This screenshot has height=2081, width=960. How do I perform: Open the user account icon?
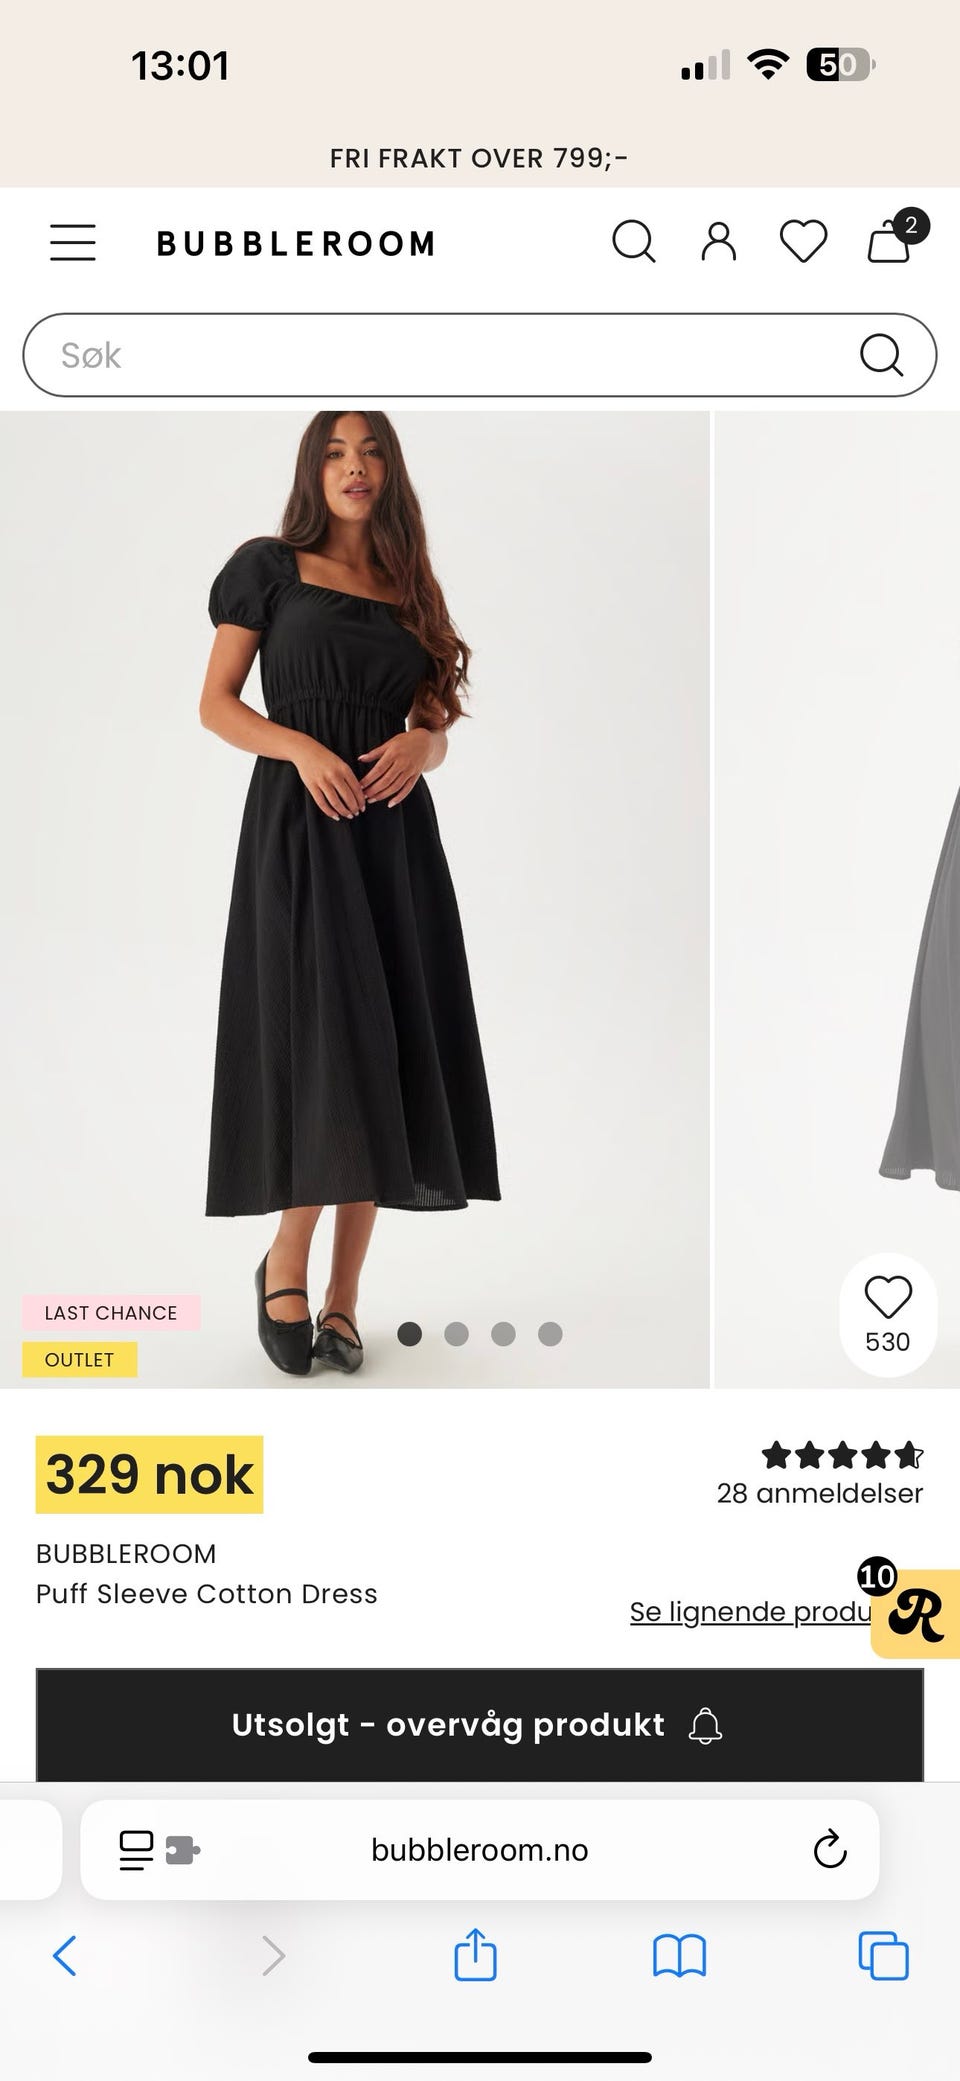pyautogui.click(x=718, y=242)
